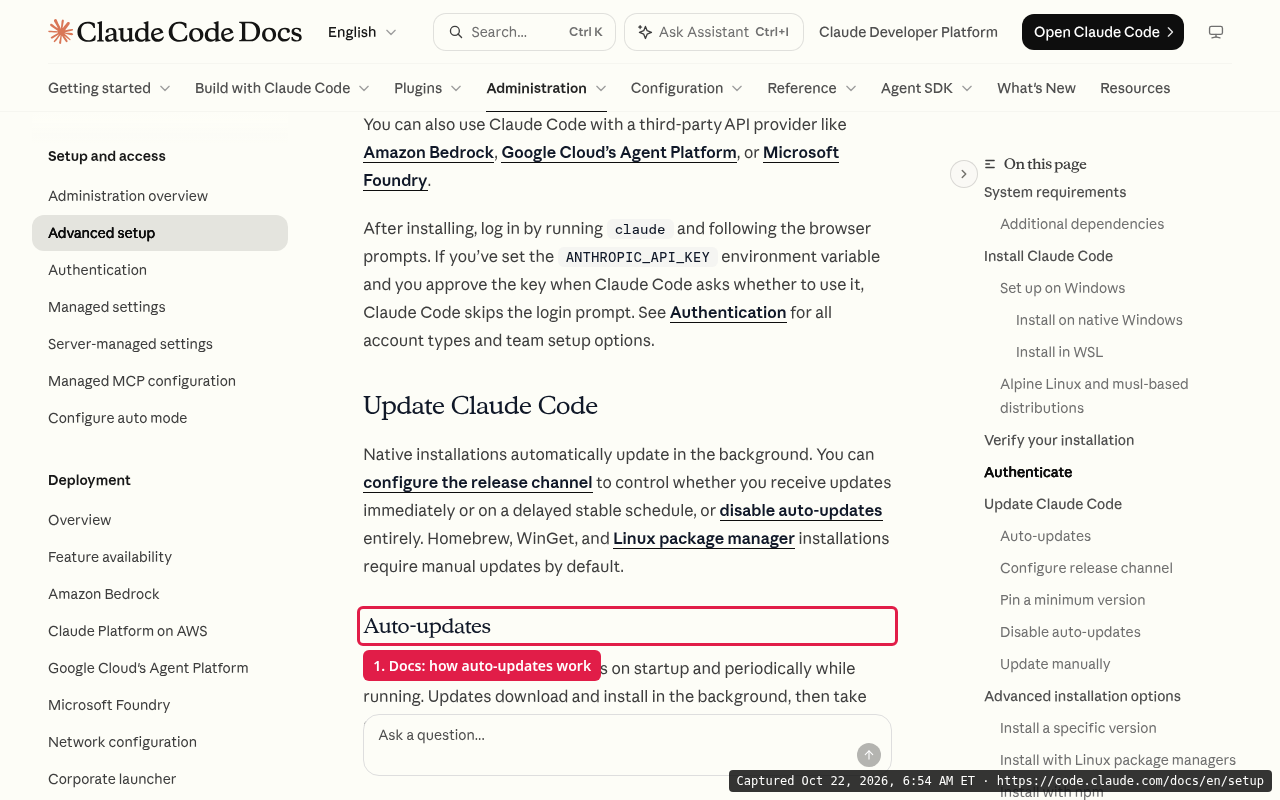Open Managed settings sidebar page
The width and height of the screenshot is (1280, 800).
[107, 307]
